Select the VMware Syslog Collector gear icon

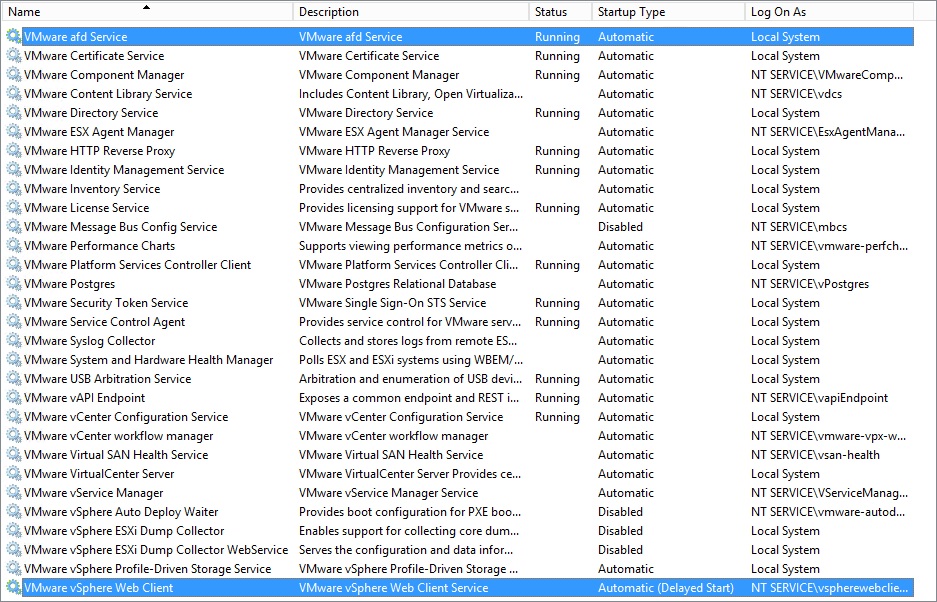pyautogui.click(x=14, y=341)
